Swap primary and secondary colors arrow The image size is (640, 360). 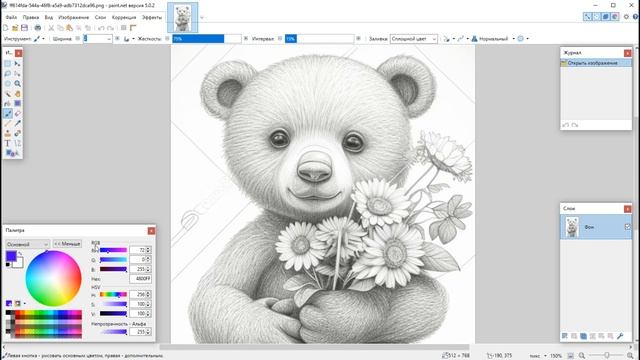(x=20, y=253)
